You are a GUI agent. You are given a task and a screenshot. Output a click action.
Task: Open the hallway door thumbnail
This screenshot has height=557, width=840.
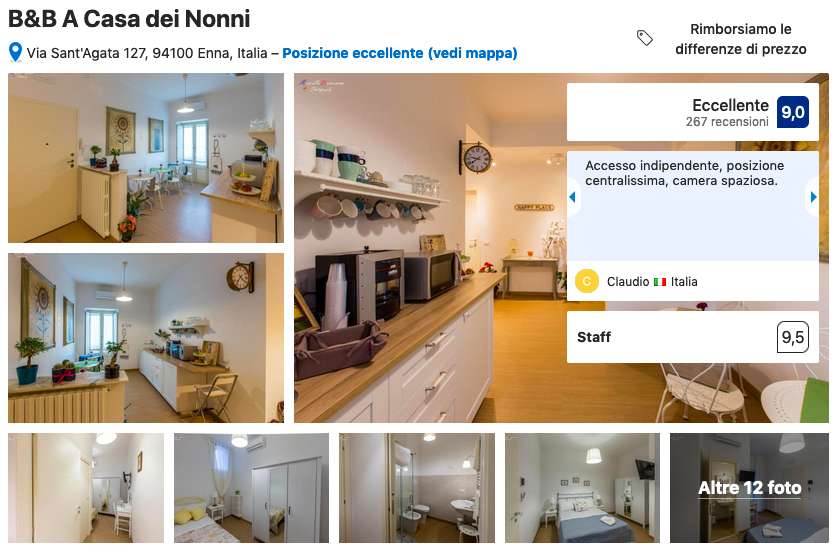tap(86, 488)
